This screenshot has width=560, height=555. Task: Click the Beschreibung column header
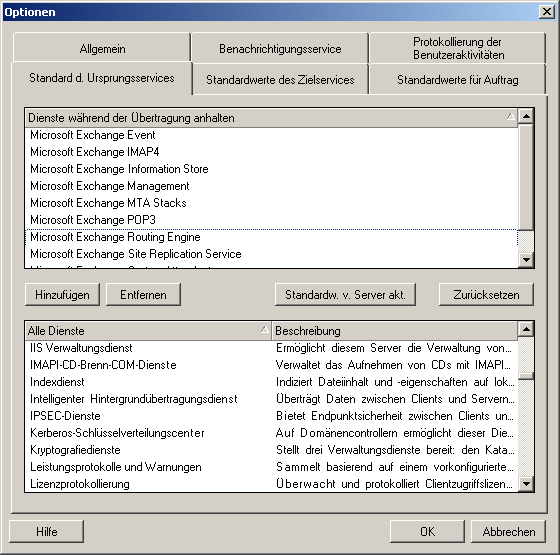(x=395, y=331)
